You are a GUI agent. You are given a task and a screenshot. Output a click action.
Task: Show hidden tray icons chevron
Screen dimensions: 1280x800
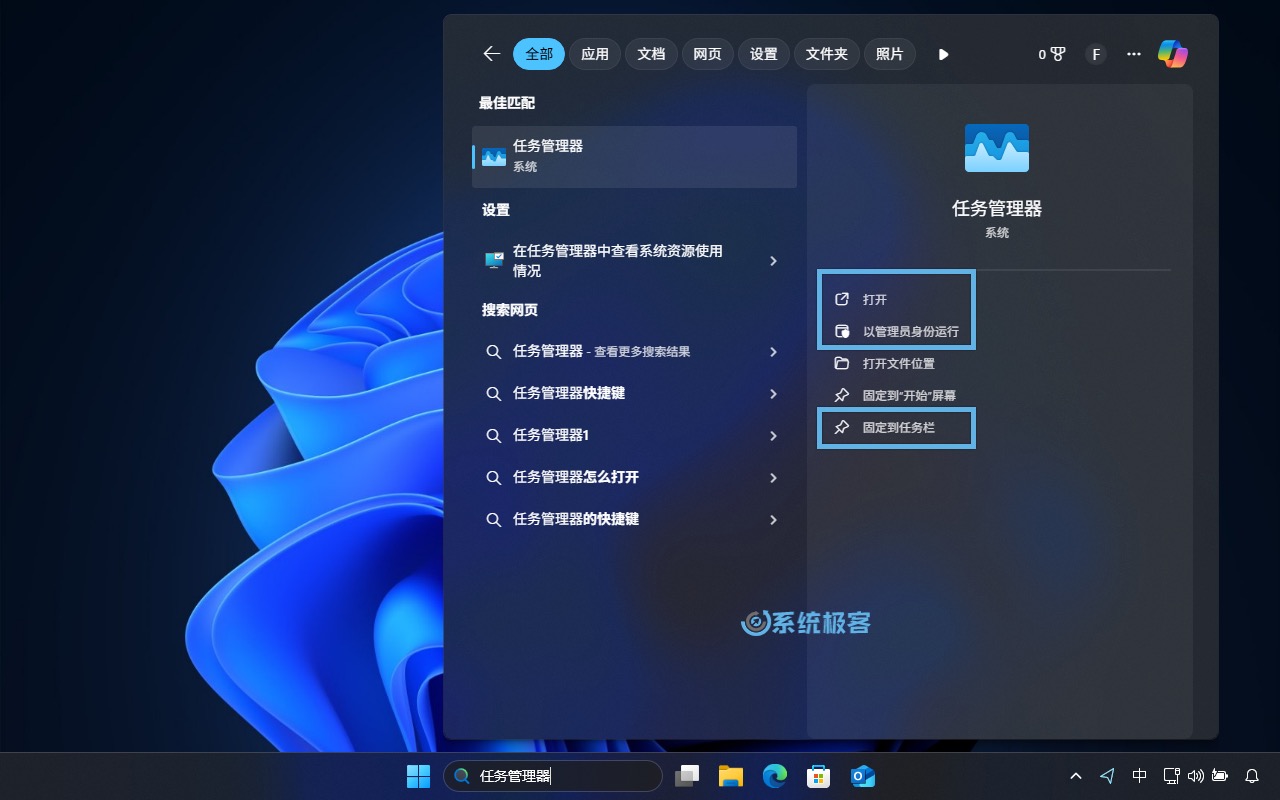tap(1076, 776)
